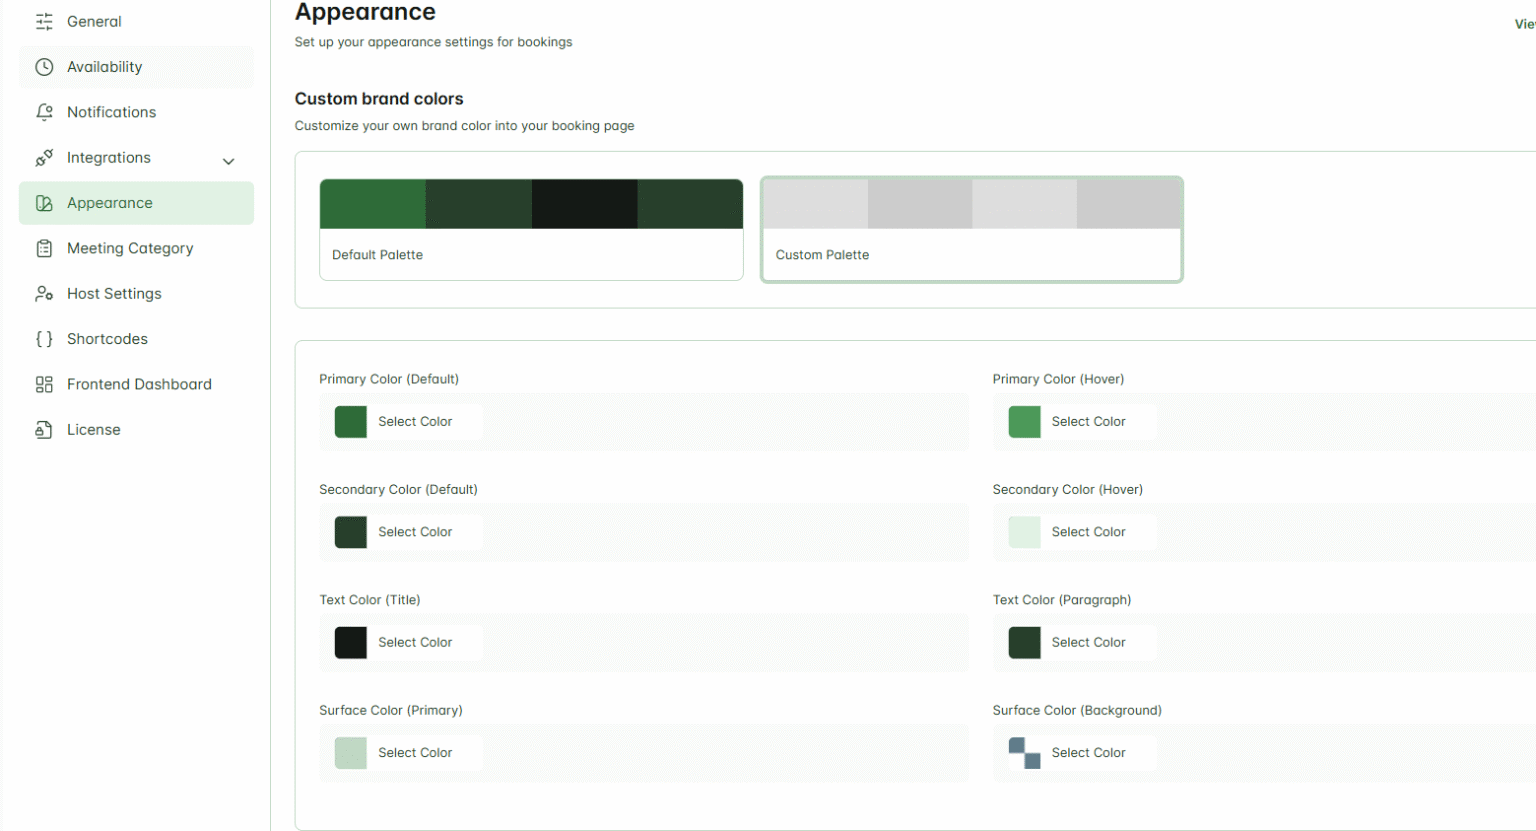Open the License menu entry
The width and height of the screenshot is (1536, 831).
(93, 429)
